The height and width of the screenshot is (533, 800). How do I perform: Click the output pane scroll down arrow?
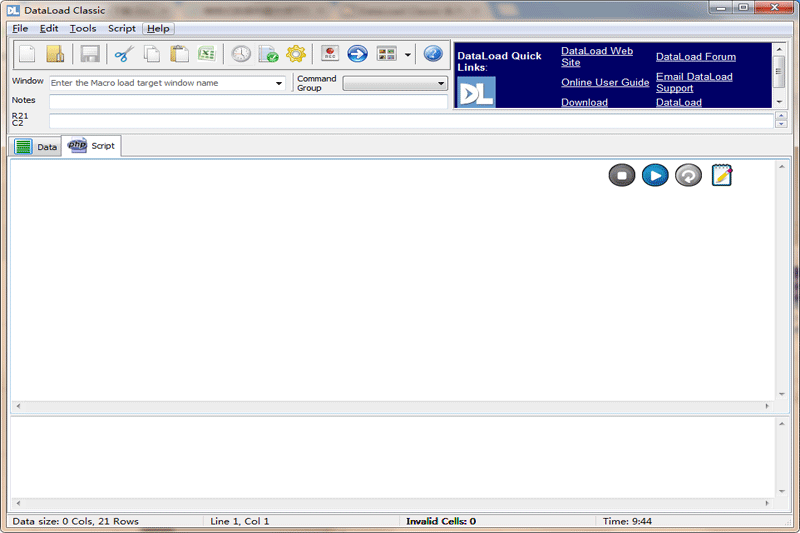(x=782, y=492)
